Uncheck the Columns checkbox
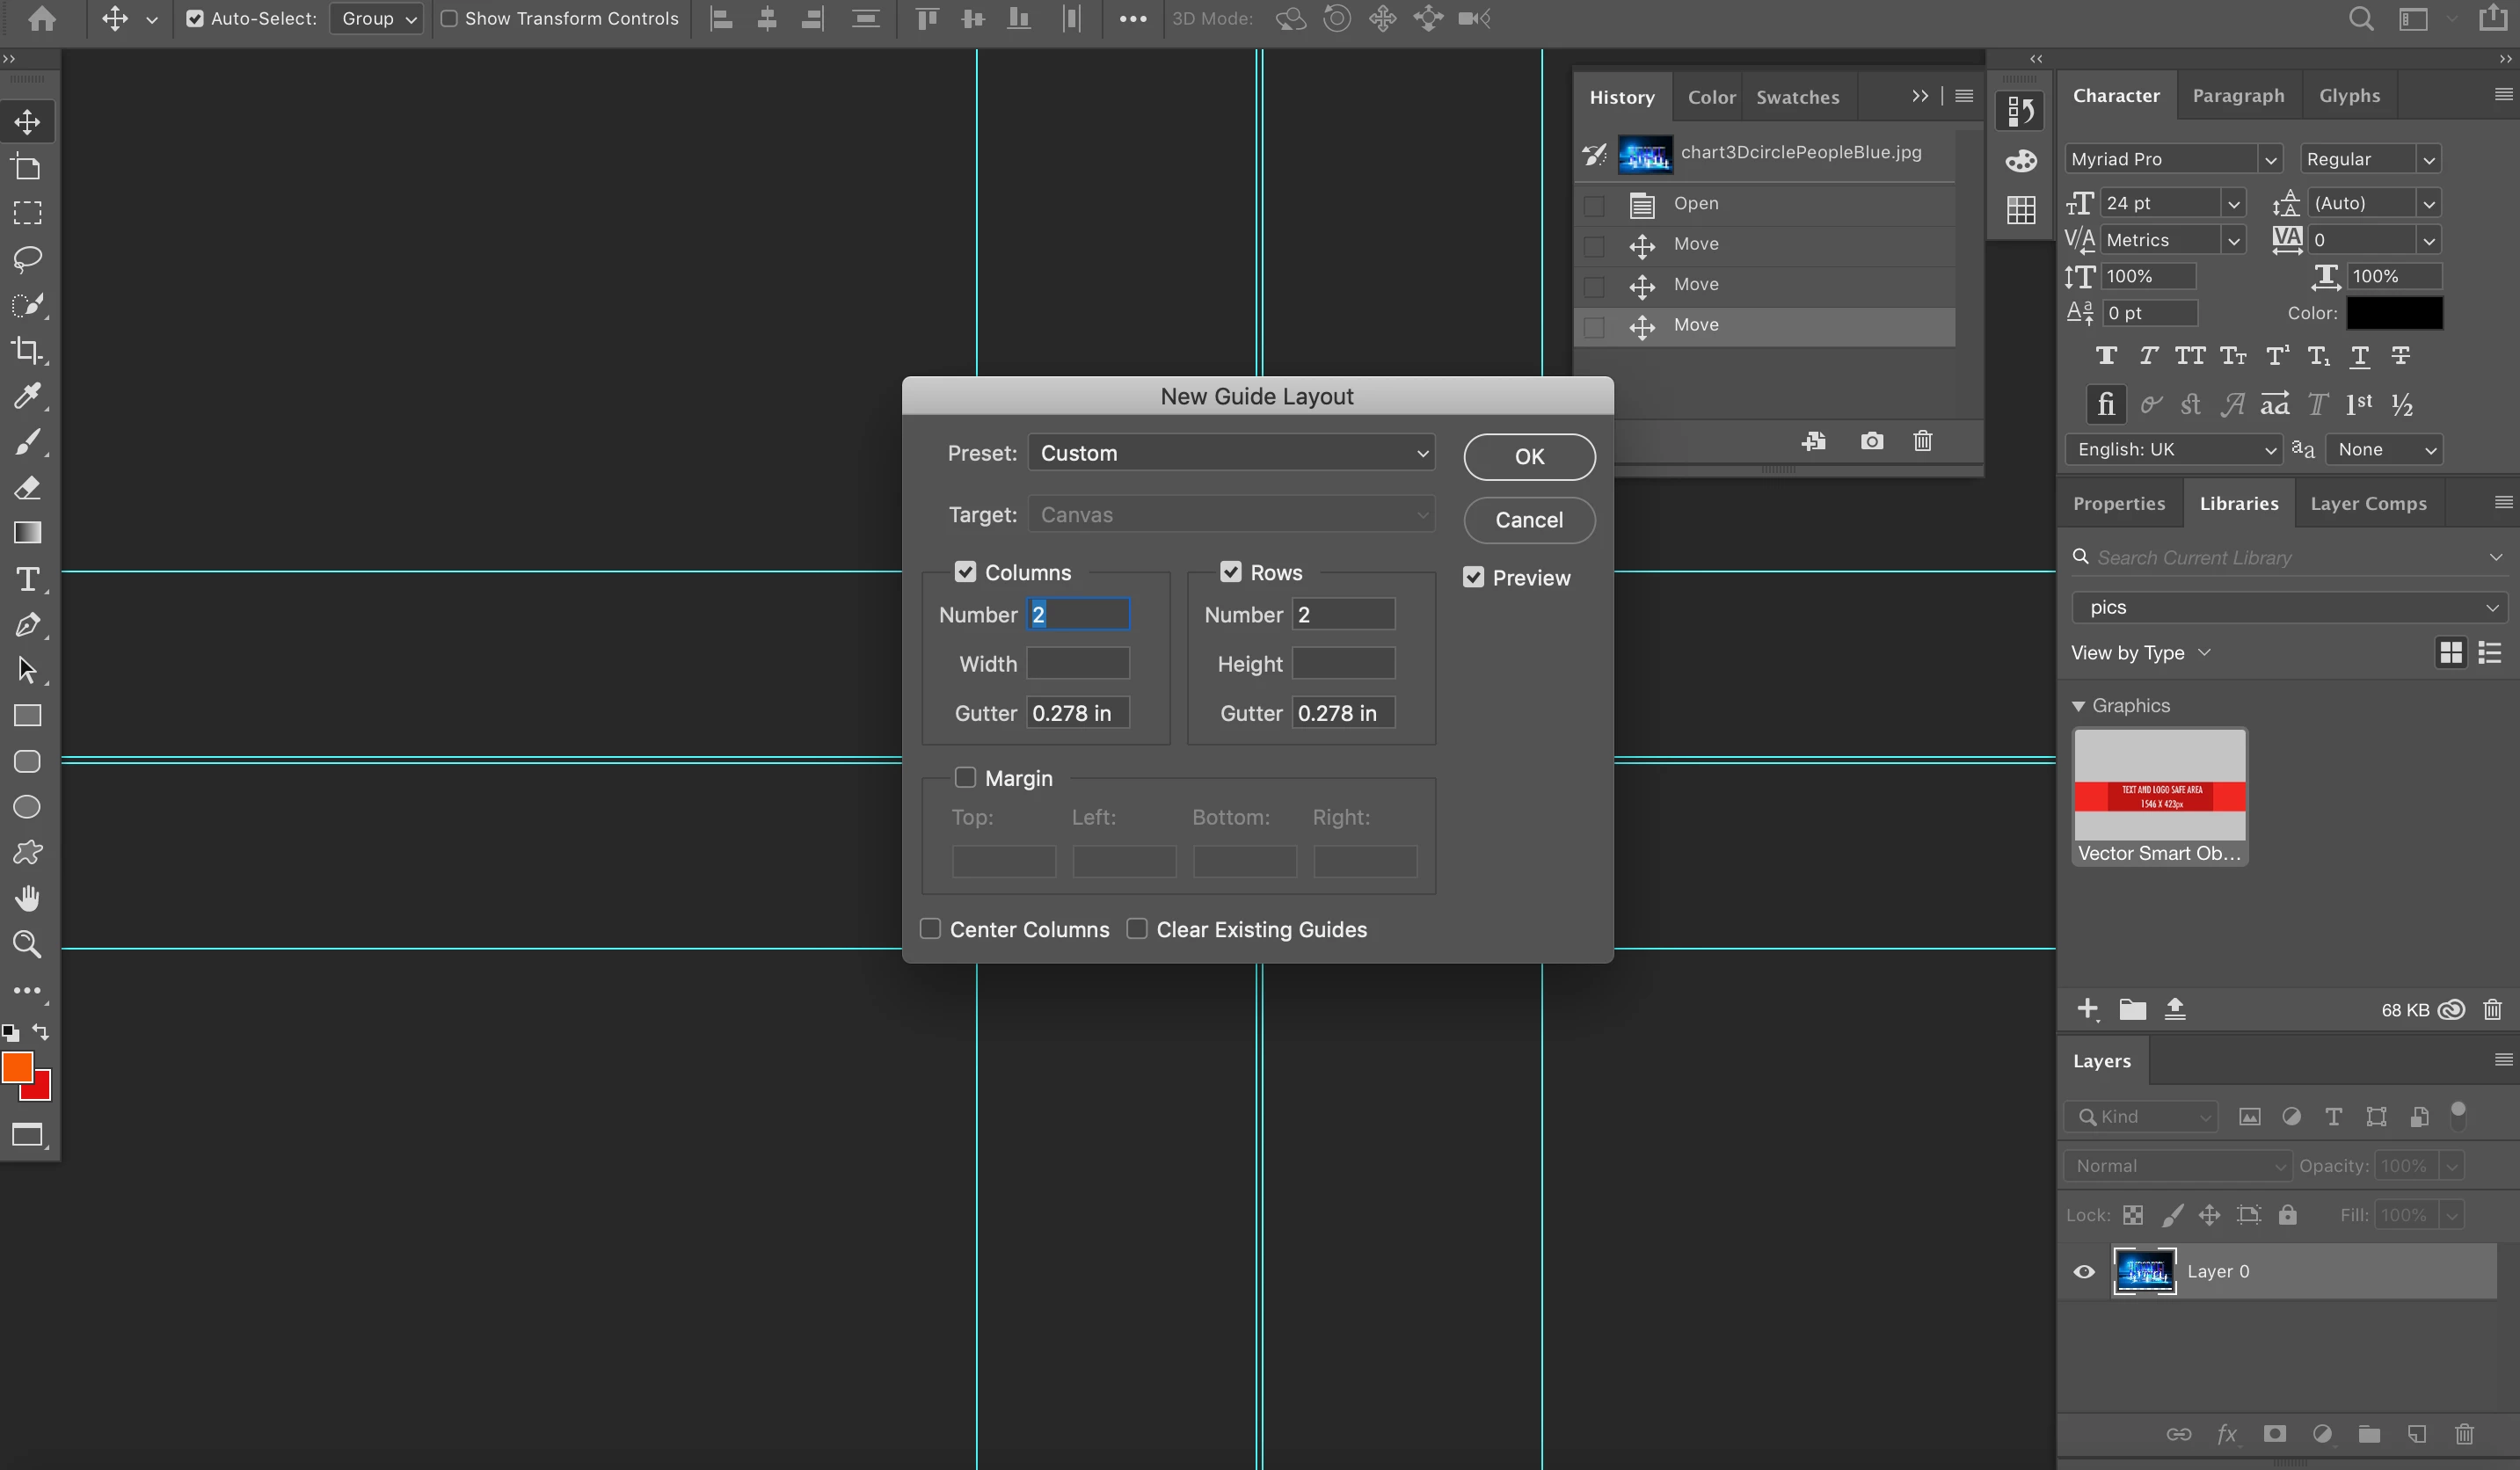Image resolution: width=2520 pixels, height=1470 pixels. pos(964,572)
